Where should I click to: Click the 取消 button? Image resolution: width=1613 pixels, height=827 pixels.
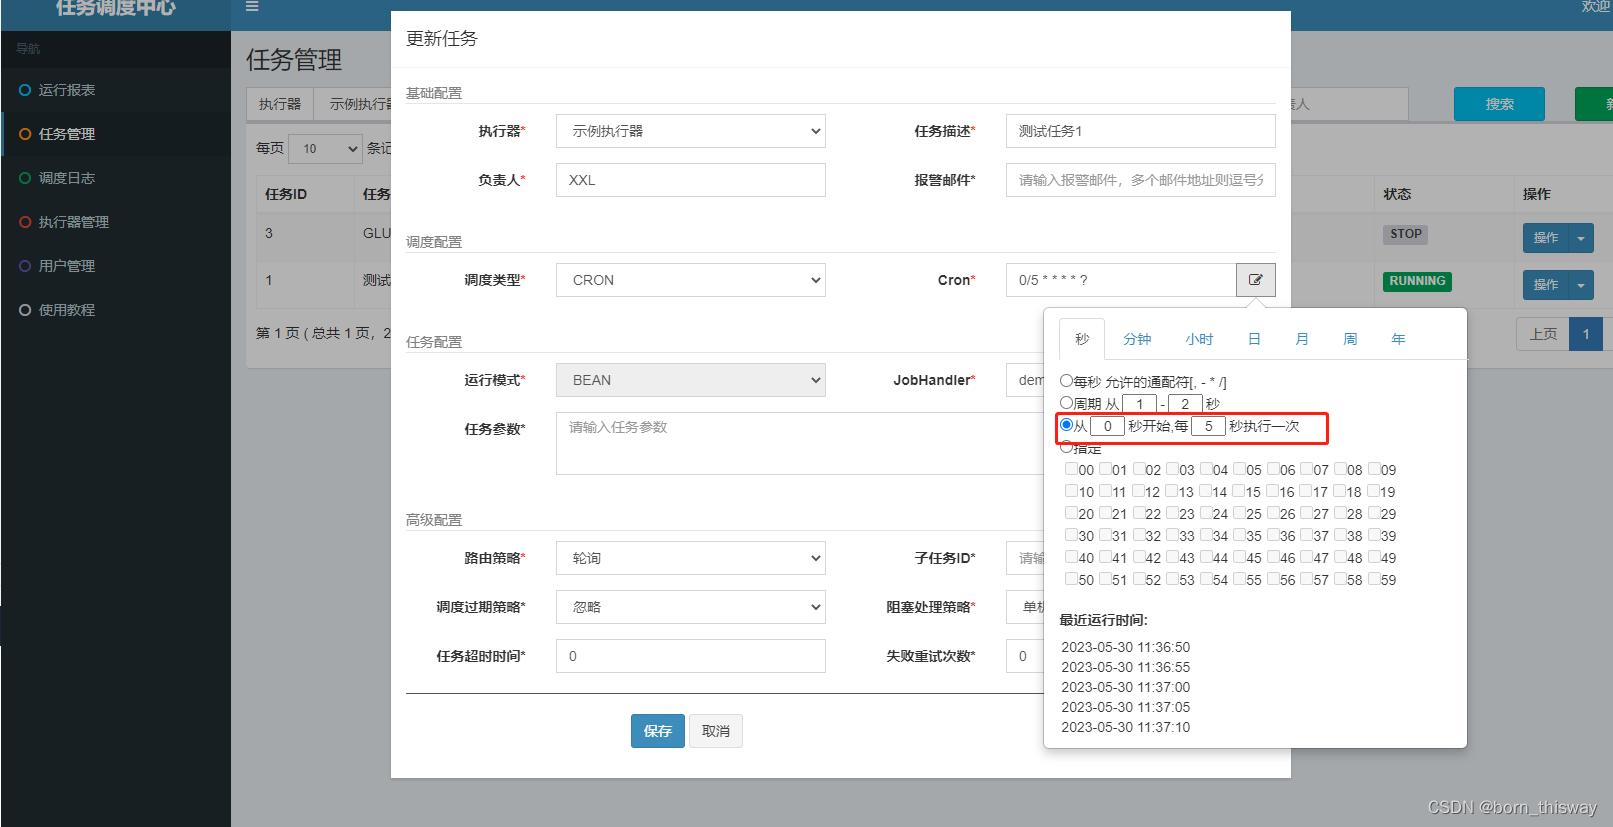tap(716, 731)
